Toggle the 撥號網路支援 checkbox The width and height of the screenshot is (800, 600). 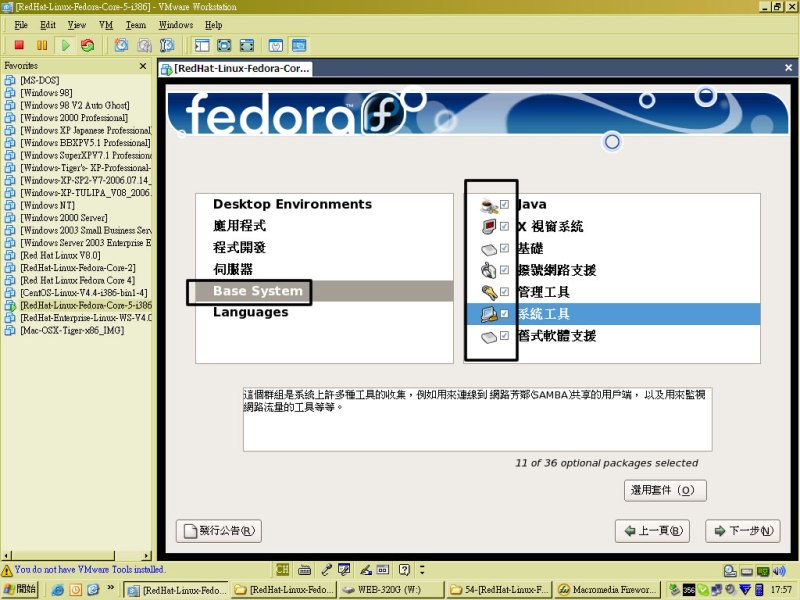505,269
